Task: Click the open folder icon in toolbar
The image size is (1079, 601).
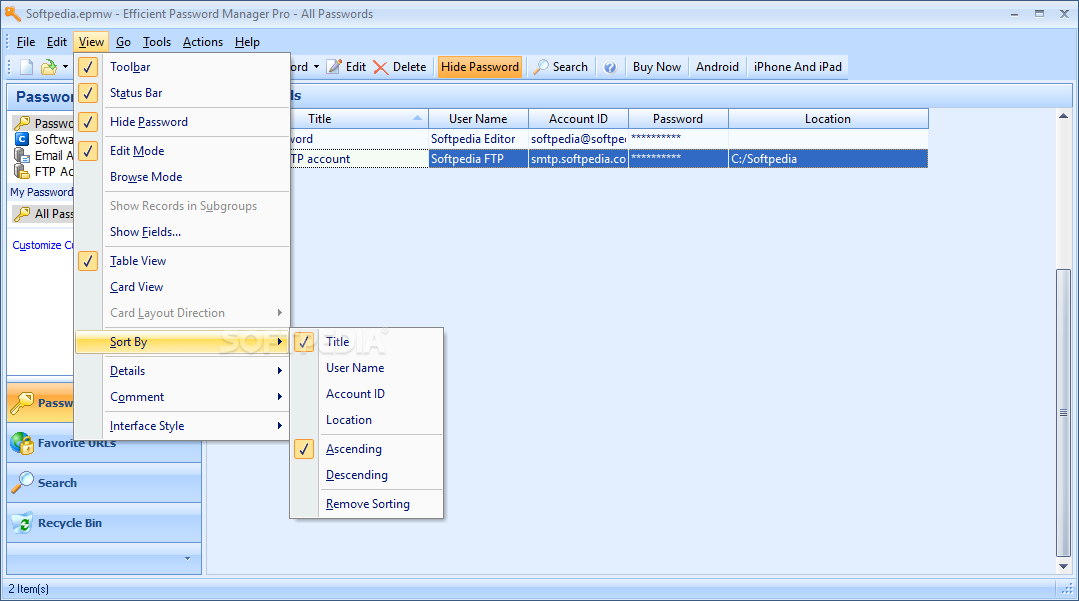Action: 49,67
